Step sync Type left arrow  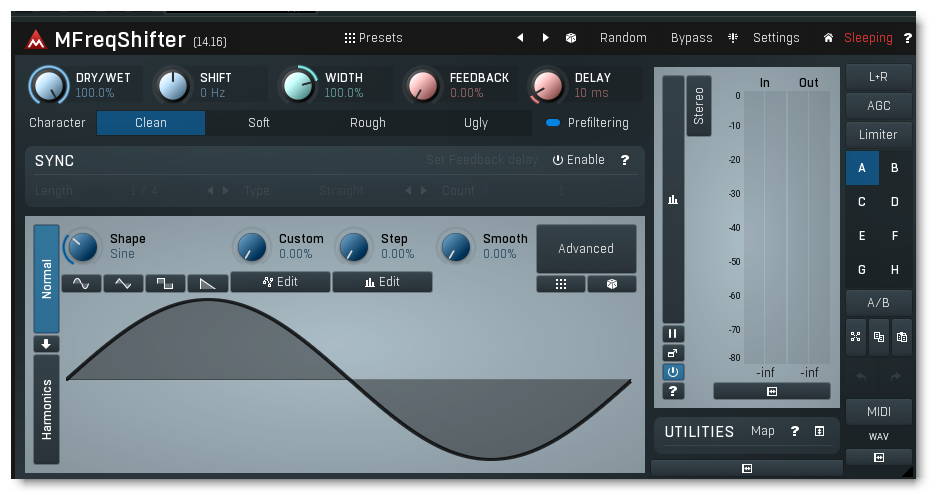[x=408, y=190]
